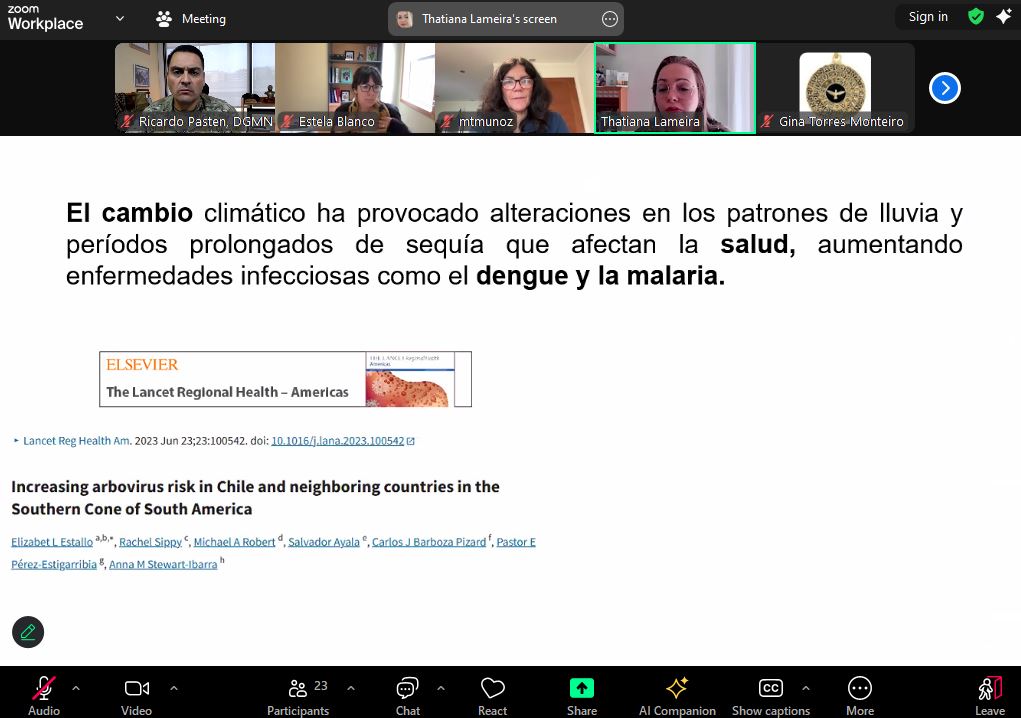
Task: Open the annotation pencil tool
Action: tap(28, 632)
